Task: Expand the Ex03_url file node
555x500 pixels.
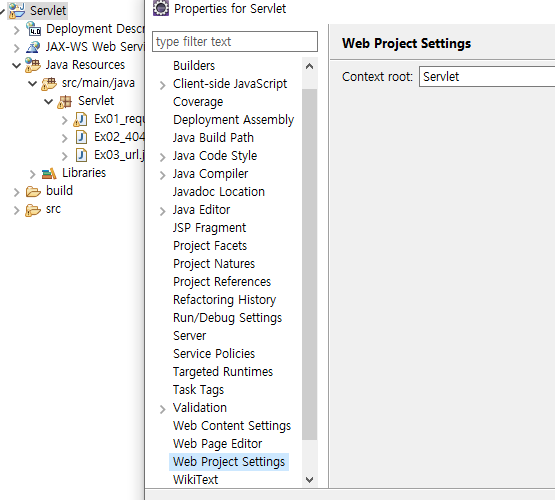Action: [x=64, y=156]
